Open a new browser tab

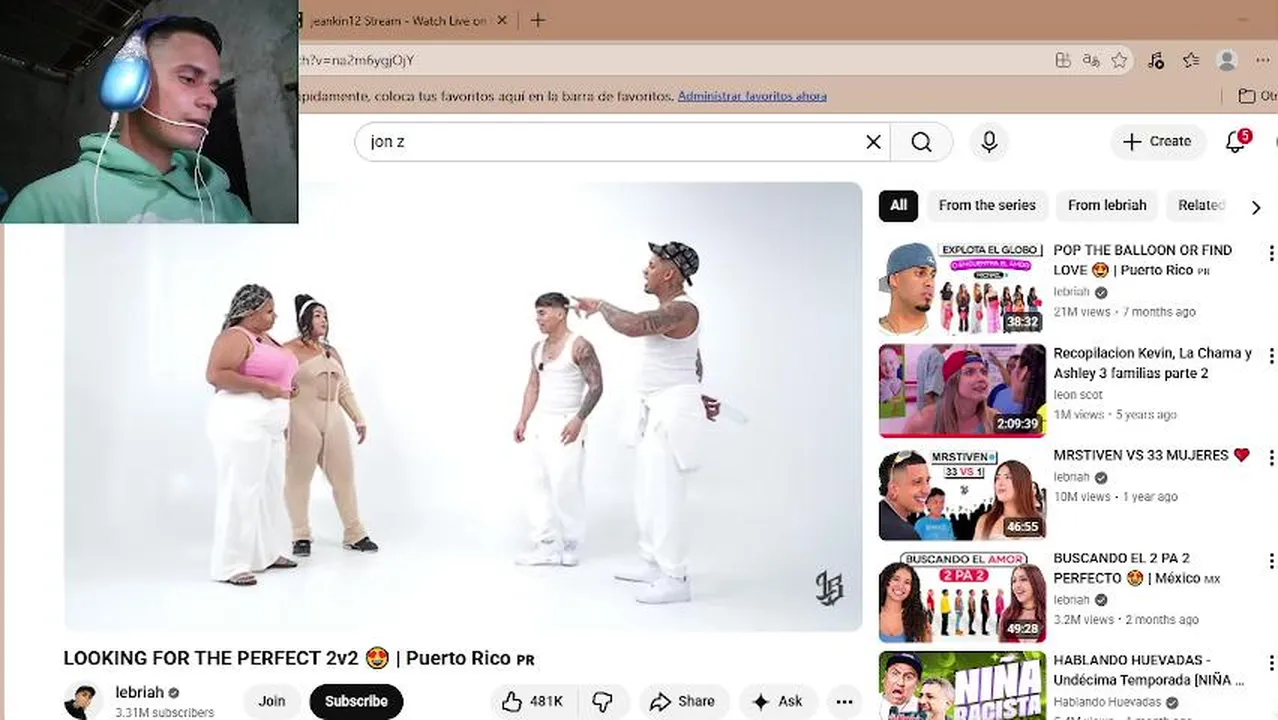(538, 20)
